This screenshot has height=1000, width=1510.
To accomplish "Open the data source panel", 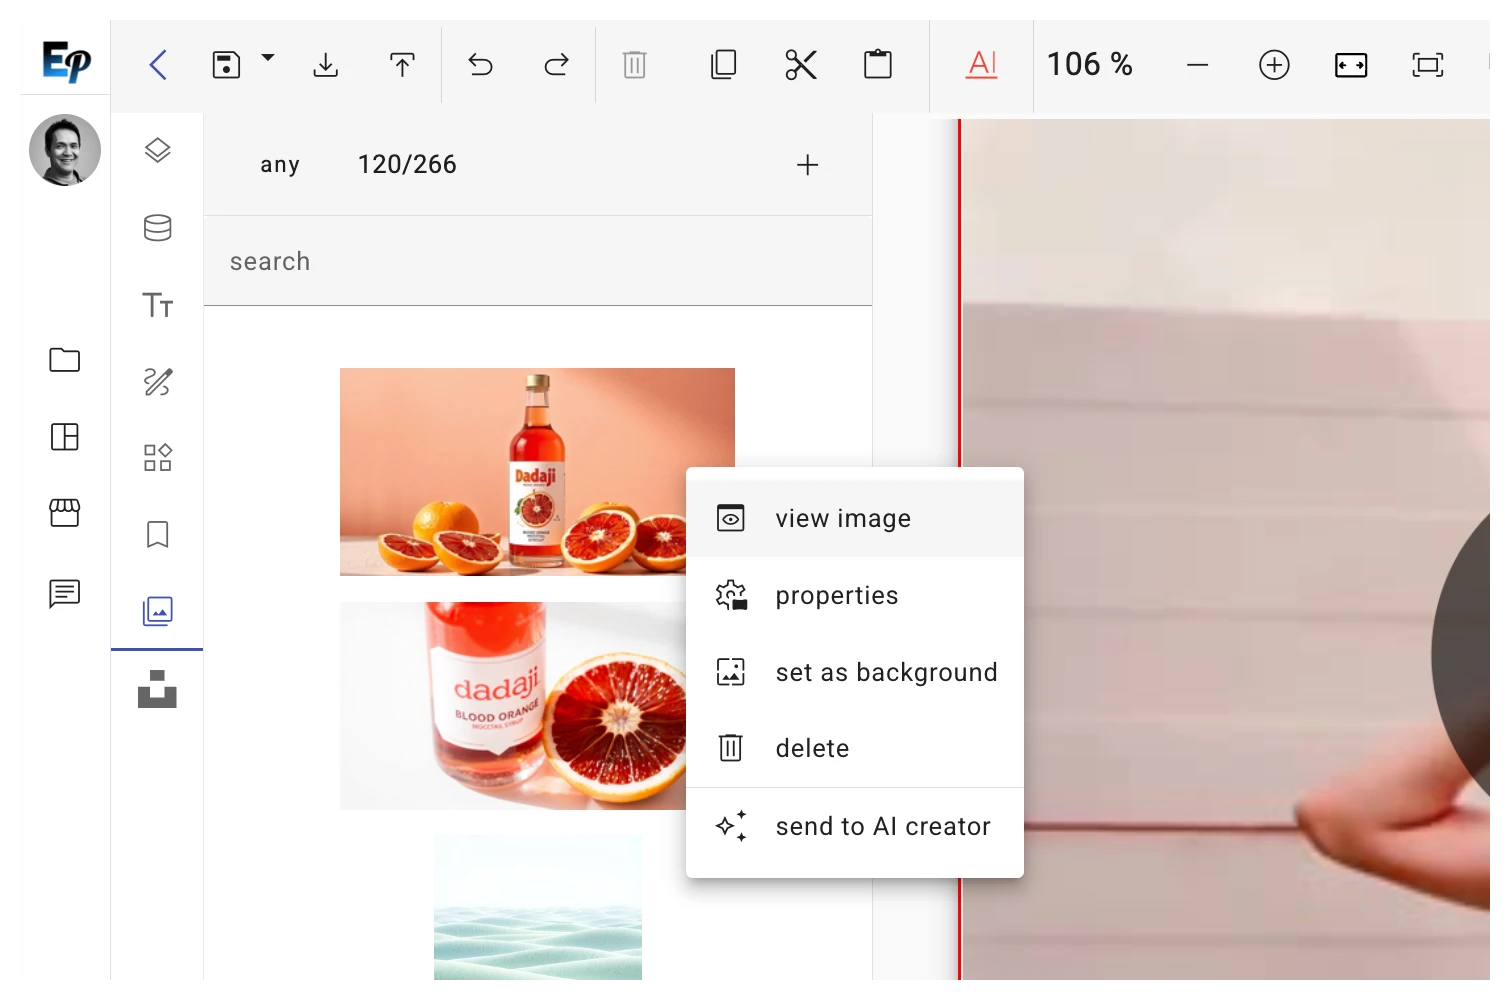I will point(157,227).
